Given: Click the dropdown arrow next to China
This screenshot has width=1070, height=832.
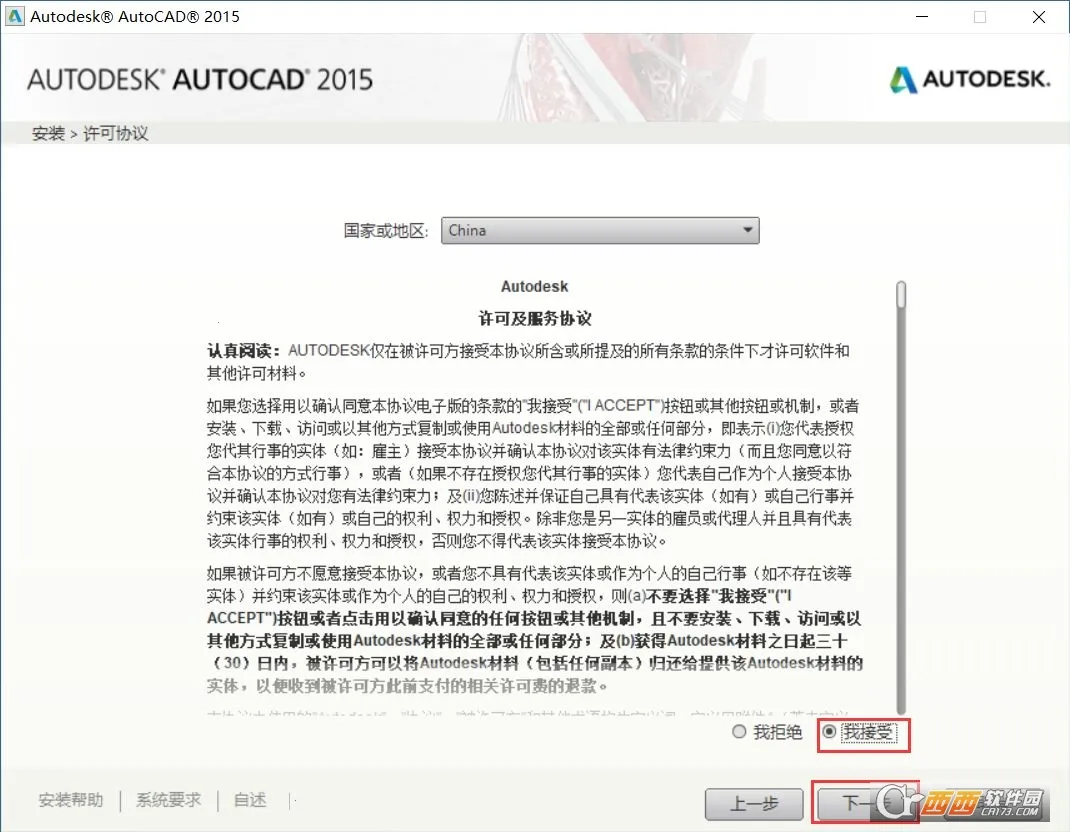Looking at the screenshot, I should point(745,230).
